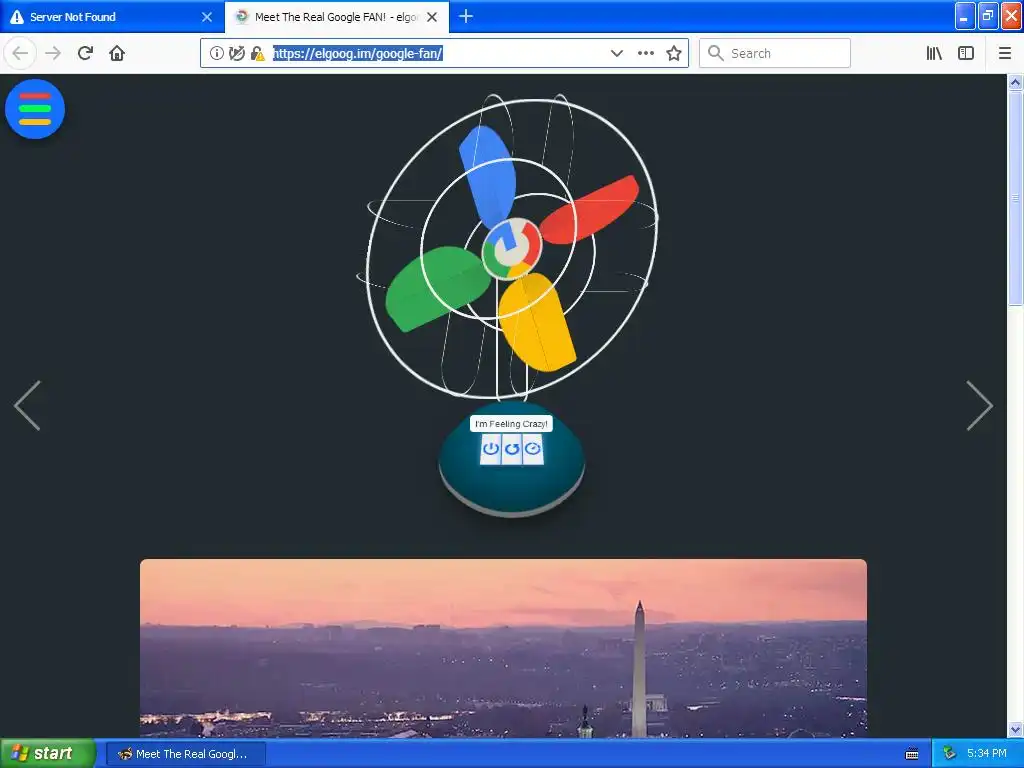Image resolution: width=1024 pixels, height=768 pixels.
Task: Bookmark this page with the star
Action: [x=674, y=53]
